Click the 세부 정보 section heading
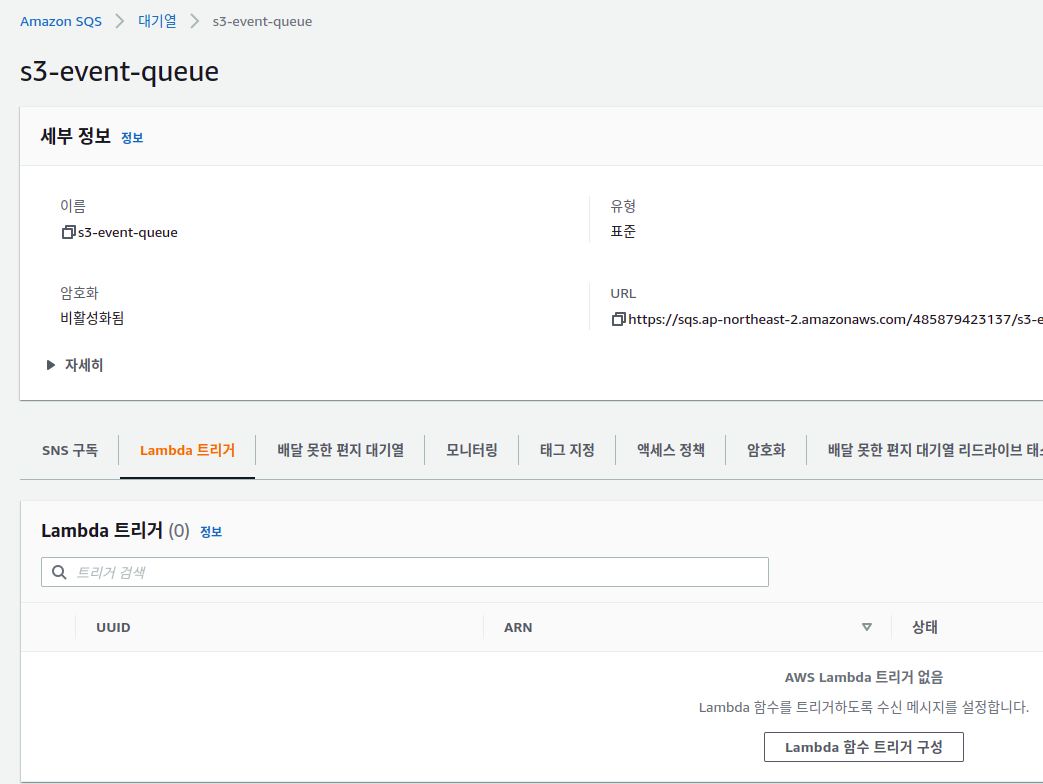Viewport: 1043px width, 784px height. pos(75,136)
